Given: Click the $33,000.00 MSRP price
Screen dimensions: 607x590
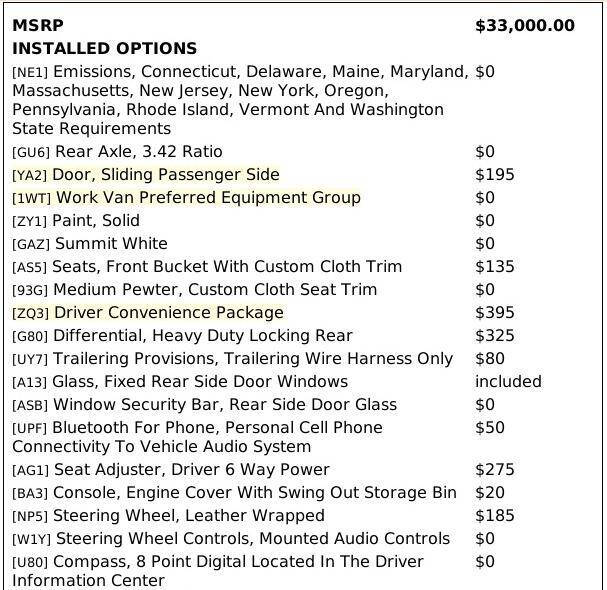Looking at the screenshot, I should (x=525, y=26).
